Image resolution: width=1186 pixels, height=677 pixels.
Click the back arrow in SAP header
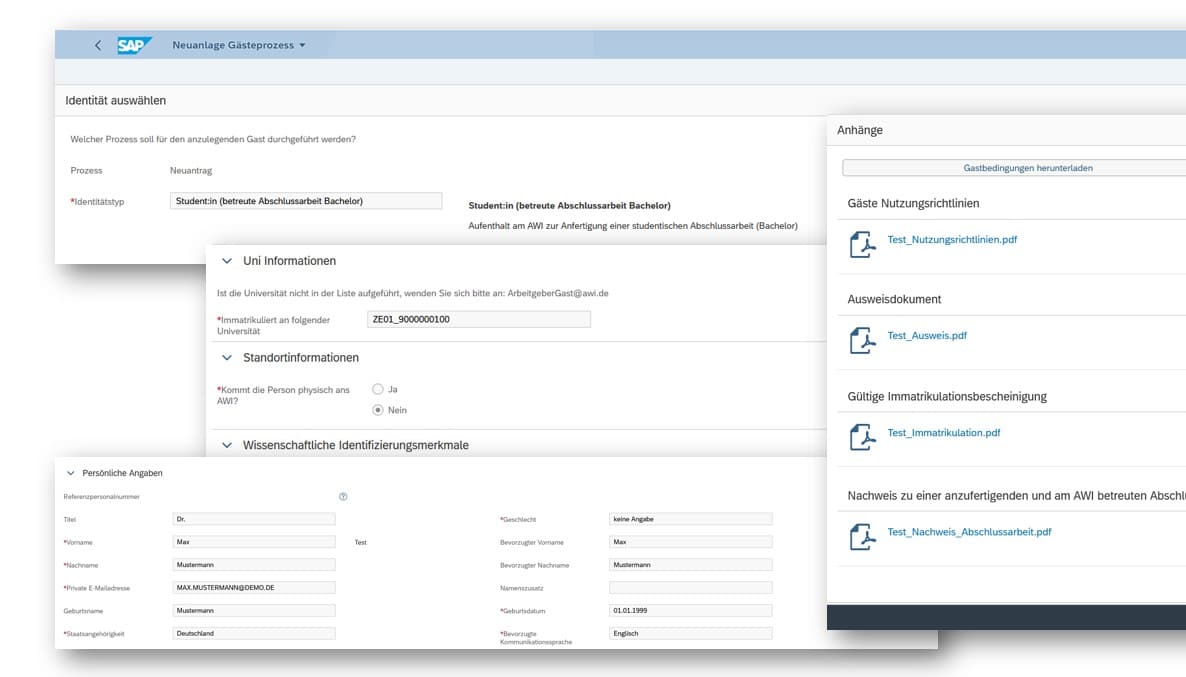click(97, 45)
